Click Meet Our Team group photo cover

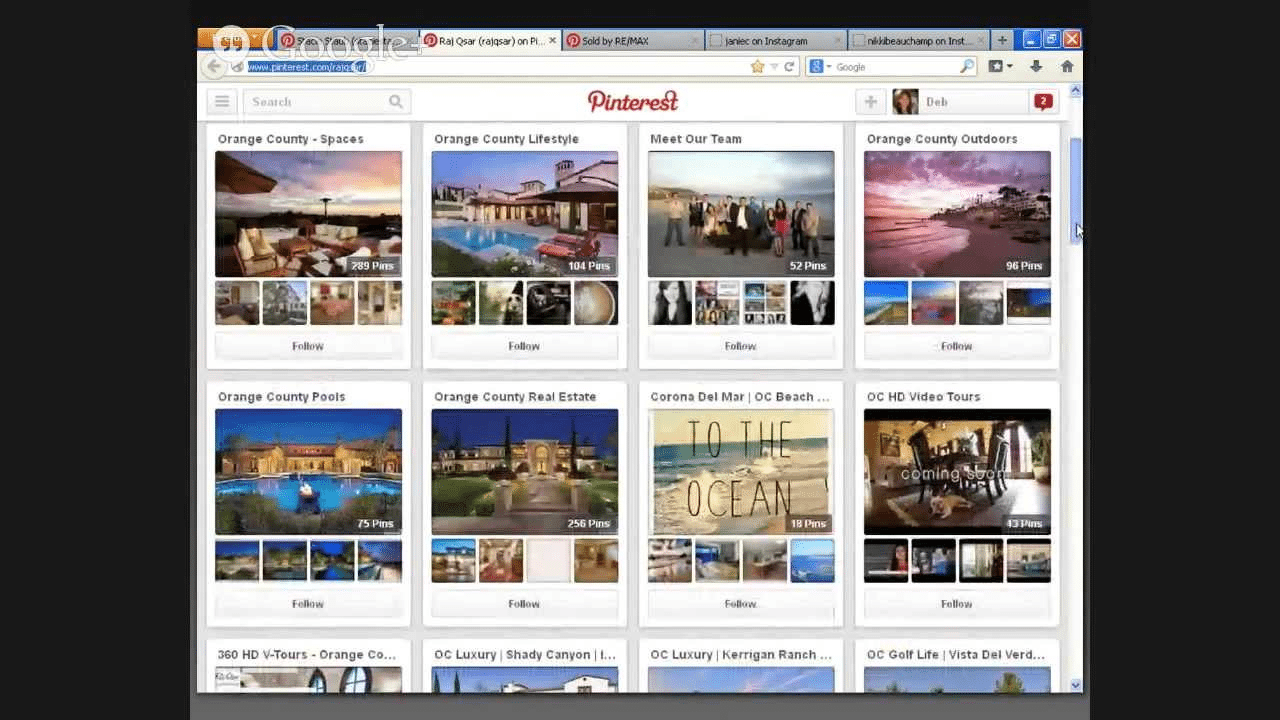pos(741,214)
